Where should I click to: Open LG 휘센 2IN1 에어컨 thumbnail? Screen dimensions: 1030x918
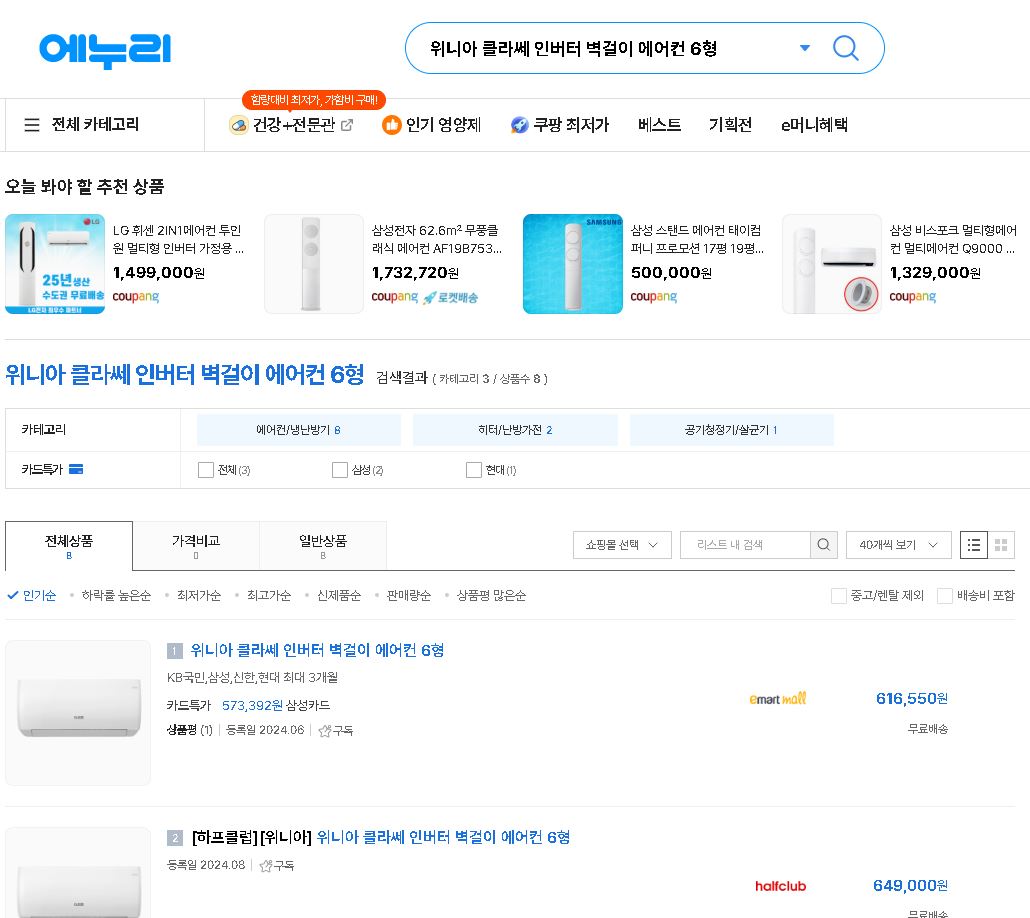pyautogui.click(x=55, y=264)
